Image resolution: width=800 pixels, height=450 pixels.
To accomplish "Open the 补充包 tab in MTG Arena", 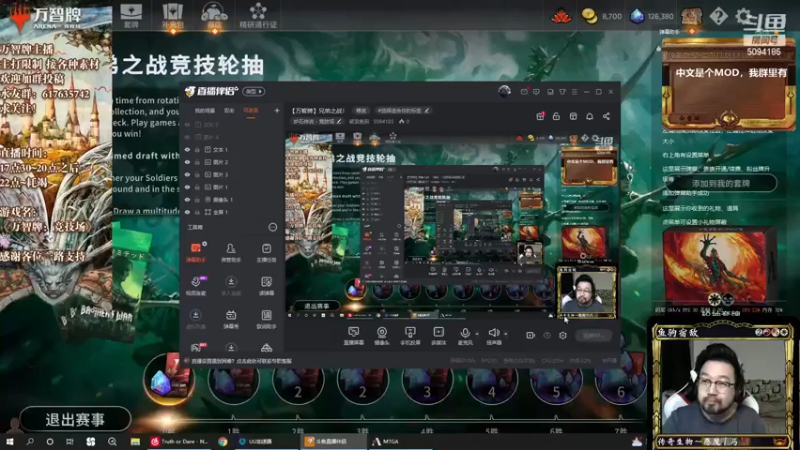I will click(172, 15).
